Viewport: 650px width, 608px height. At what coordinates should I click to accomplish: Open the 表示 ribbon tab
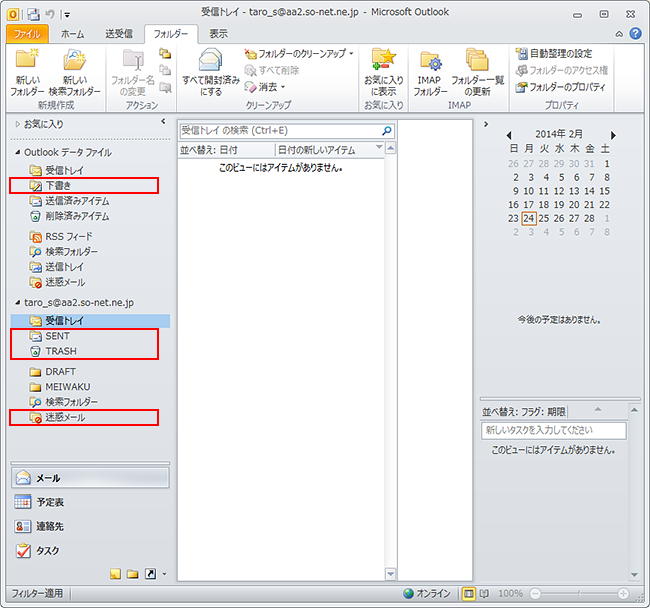click(x=218, y=33)
